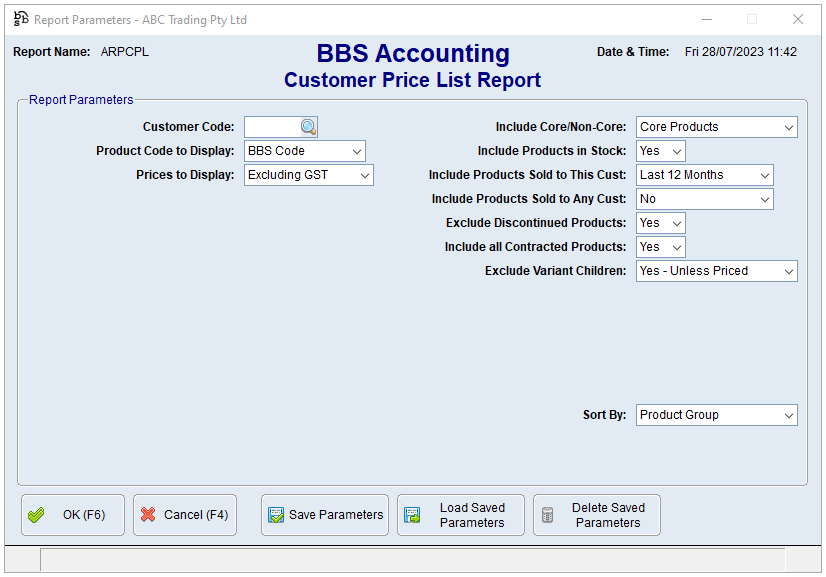826x577 pixels.
Task: Open the Include all Contracted Products dropdown
Action: (675, 247)
